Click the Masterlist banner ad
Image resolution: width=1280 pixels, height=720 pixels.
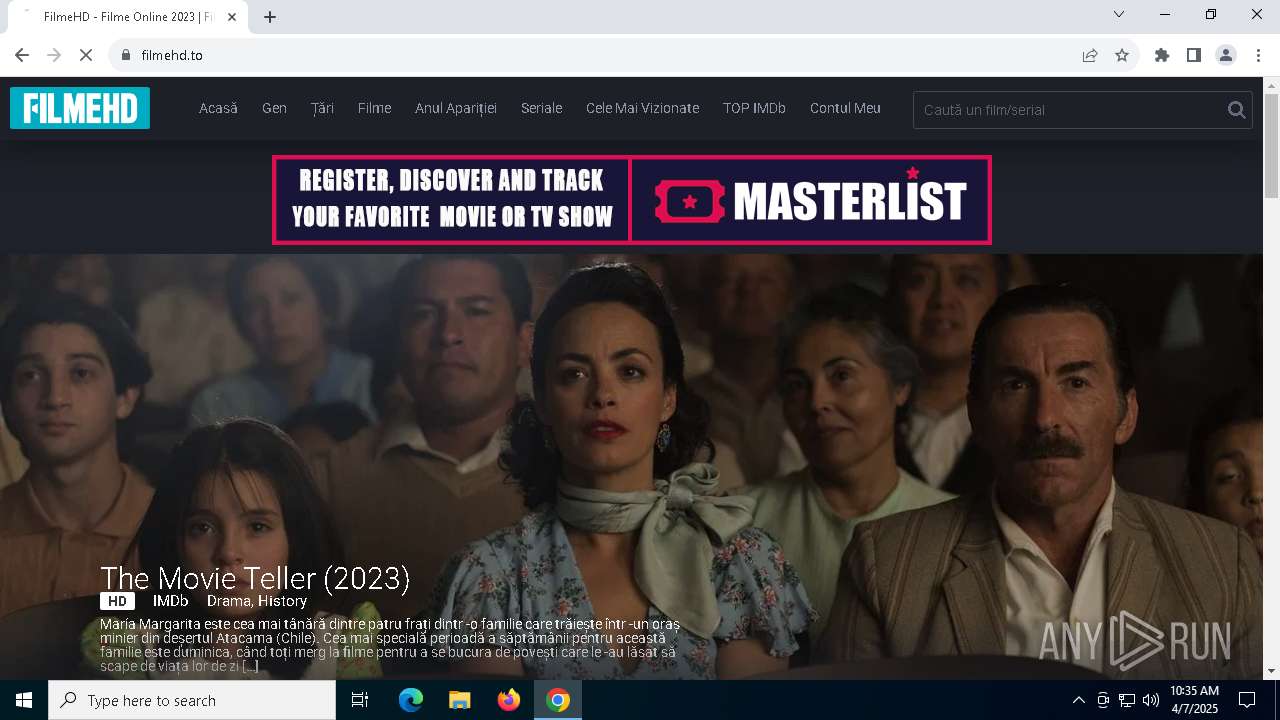tap(632, 200)
